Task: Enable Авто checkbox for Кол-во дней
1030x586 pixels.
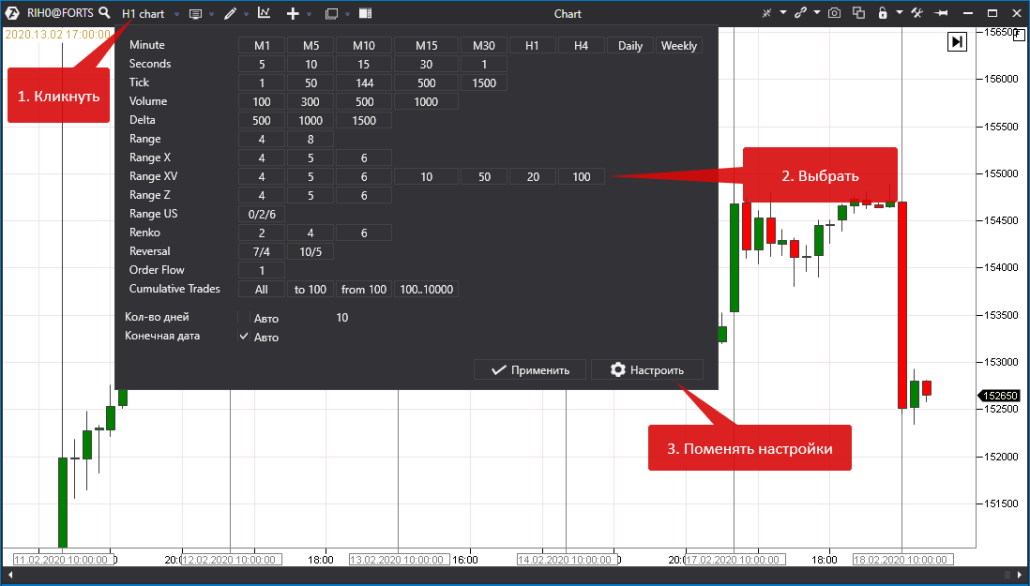Action: click(243, 318)
